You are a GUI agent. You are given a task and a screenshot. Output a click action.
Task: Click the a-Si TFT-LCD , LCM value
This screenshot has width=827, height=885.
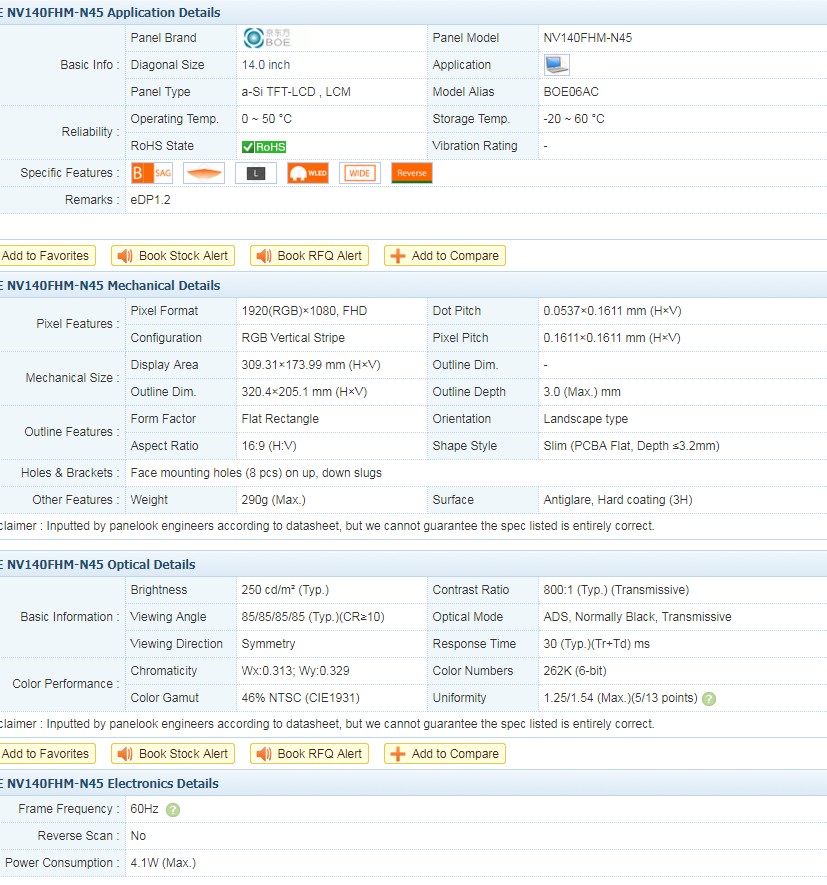click(x=296, y=92)
